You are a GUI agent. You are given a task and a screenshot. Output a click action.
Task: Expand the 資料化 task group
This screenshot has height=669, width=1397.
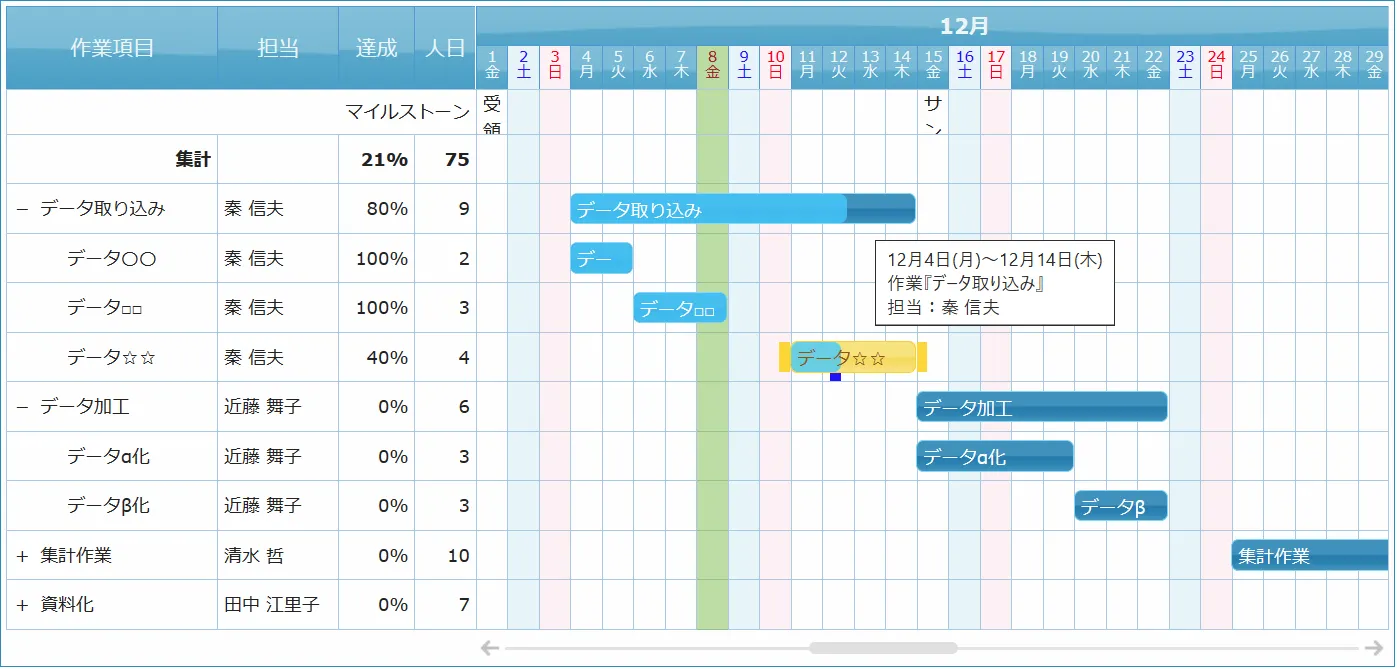tap(22, 605)
